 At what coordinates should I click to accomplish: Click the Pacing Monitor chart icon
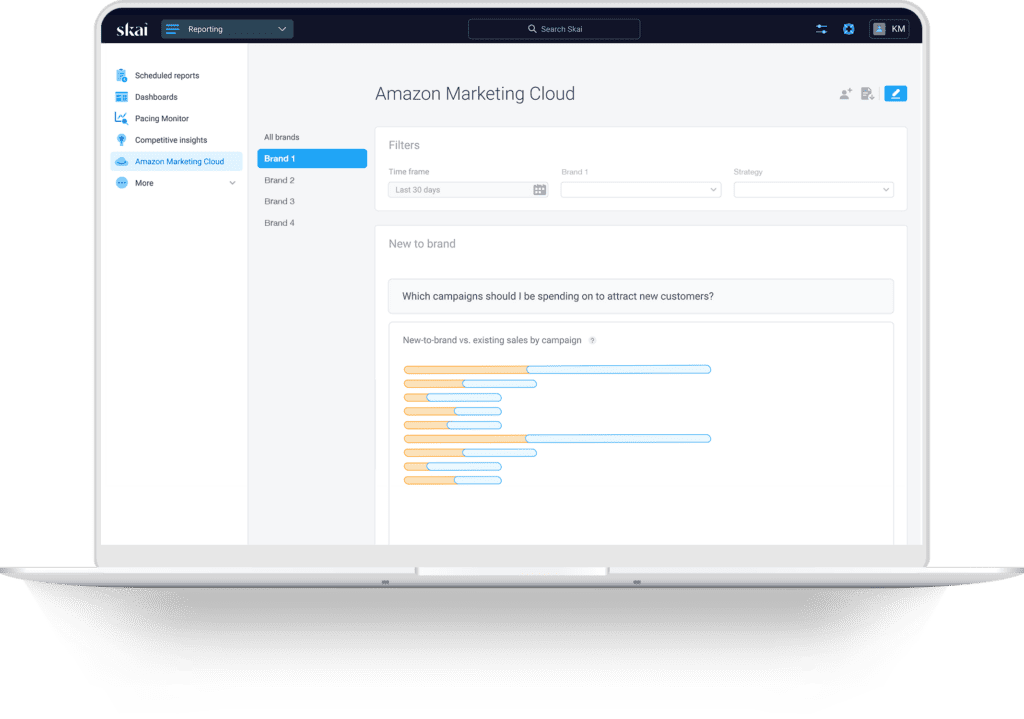[121, 118]
